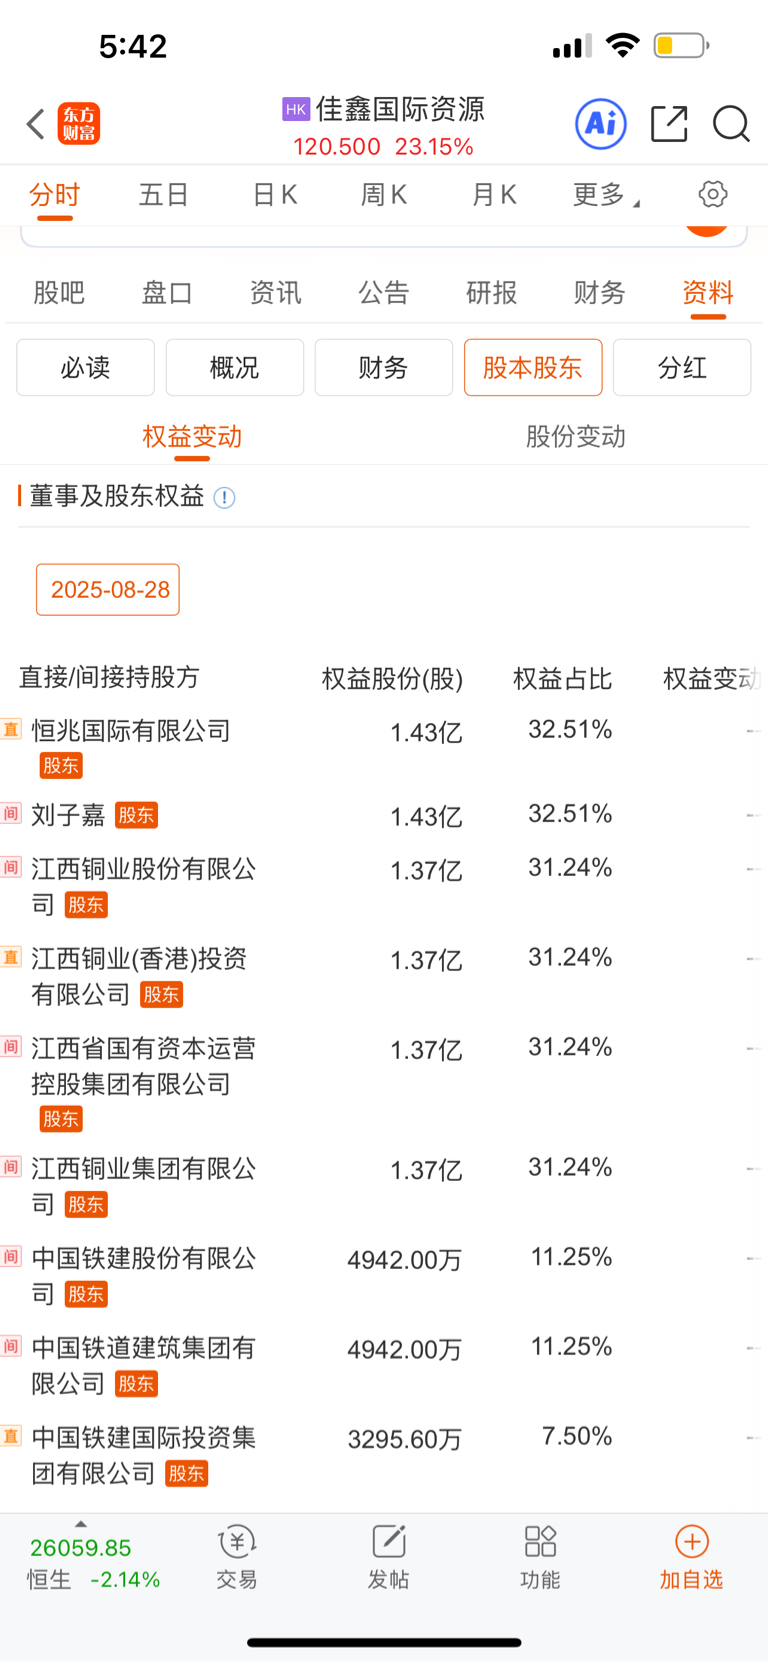Viewport: 768px width, 1662px height.
Task: Open the 2025-08-28 date selector
Action: [109, 590]
